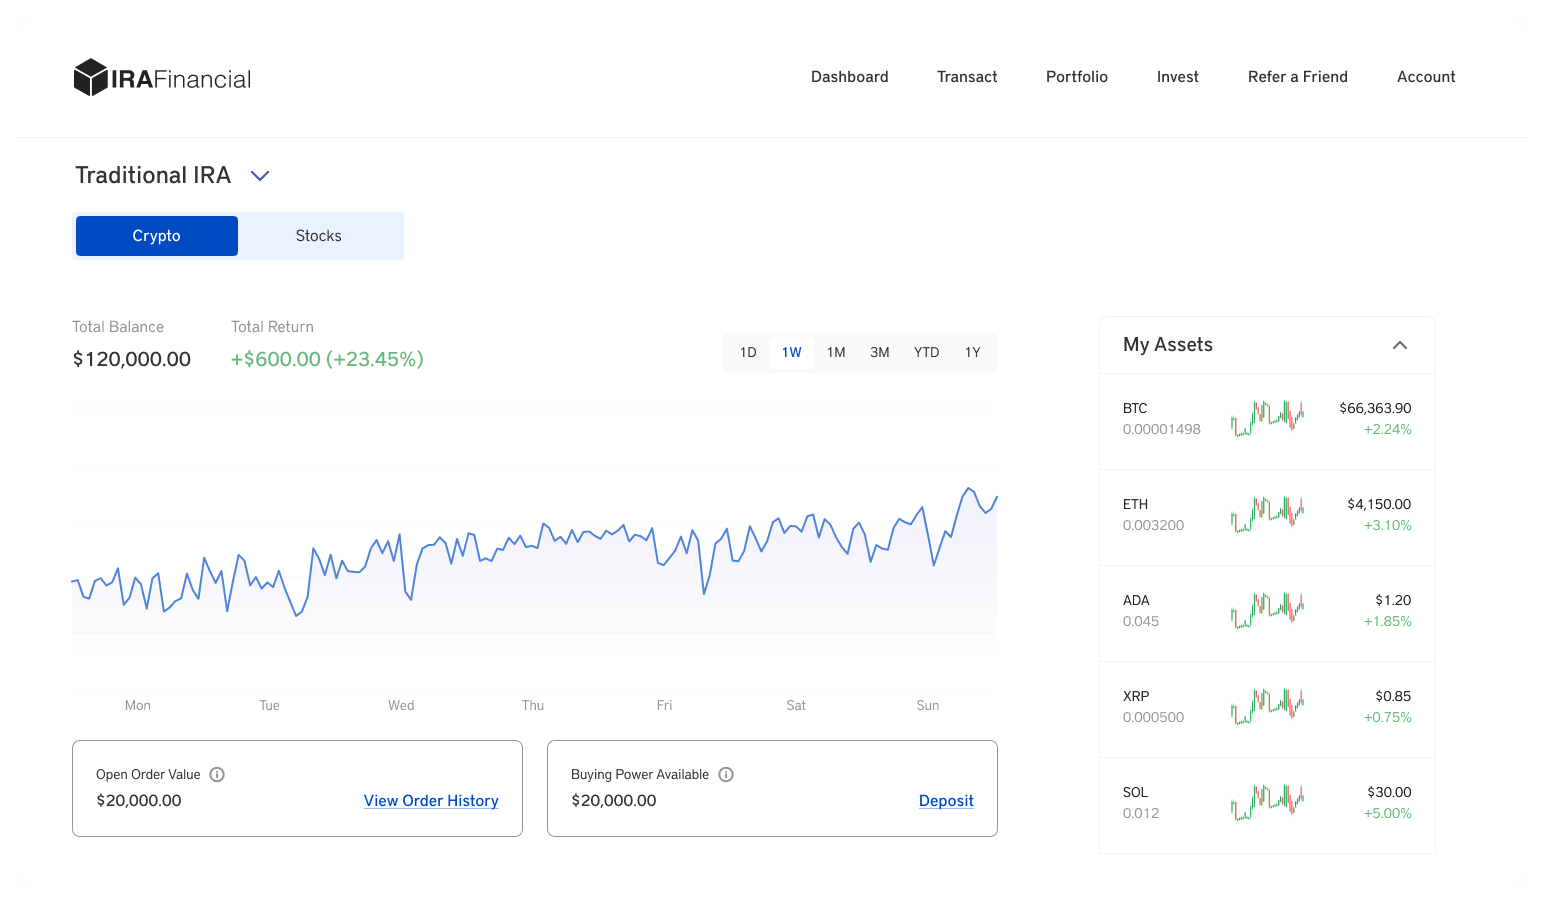
Task: Click the Thu label on chart axis
Action: pos(533,705)
